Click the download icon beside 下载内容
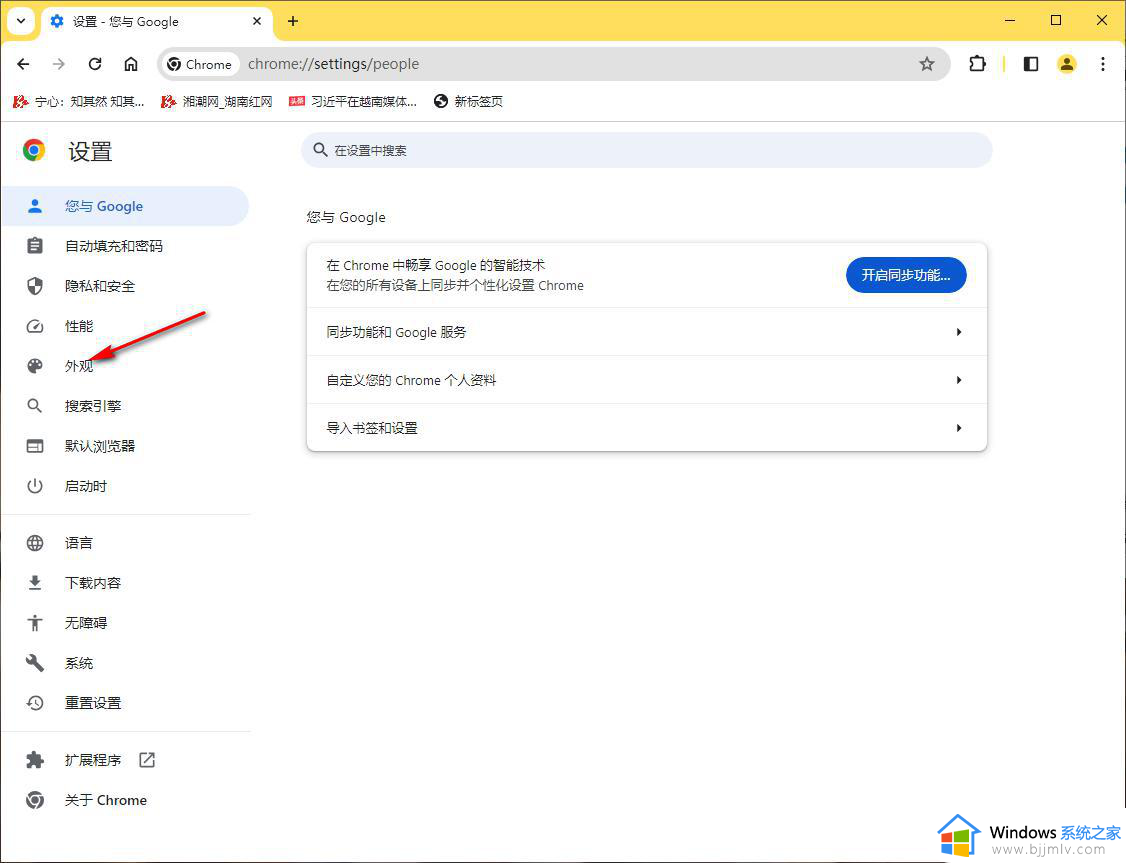The width and height of the screenshot is (1126, 863). point(34,583)
